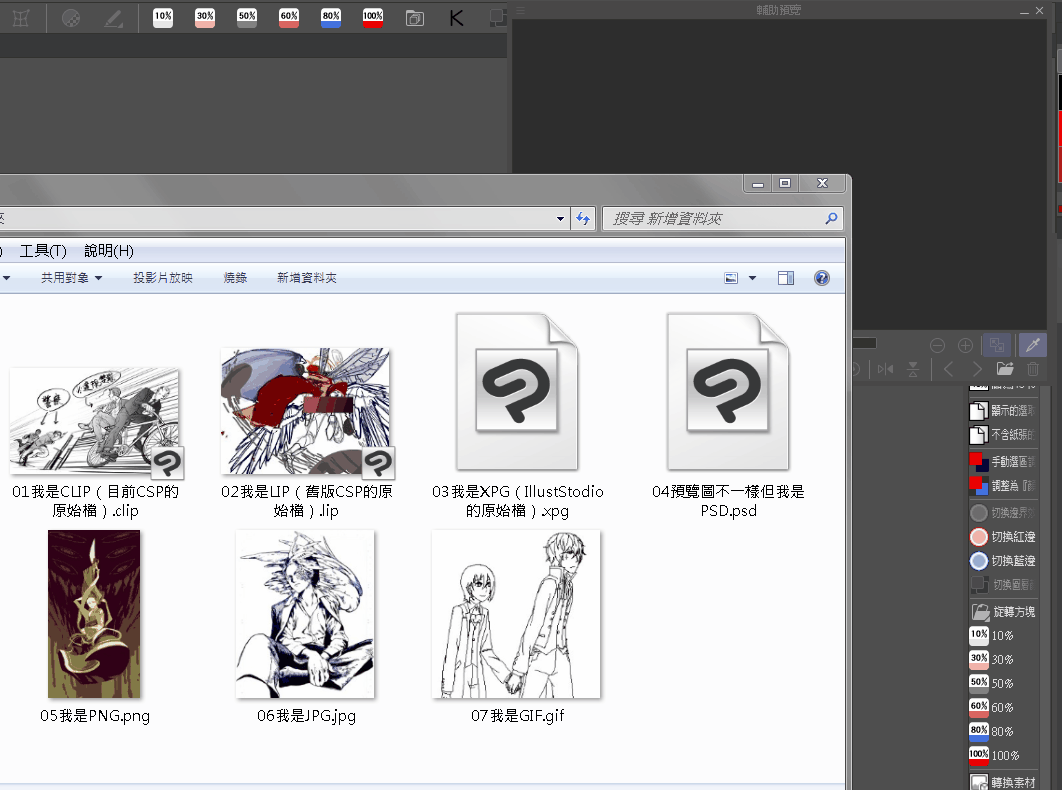Click 新增資料夾 new folder button
This screenshot has height=790, width=1062.
point(307,278)
